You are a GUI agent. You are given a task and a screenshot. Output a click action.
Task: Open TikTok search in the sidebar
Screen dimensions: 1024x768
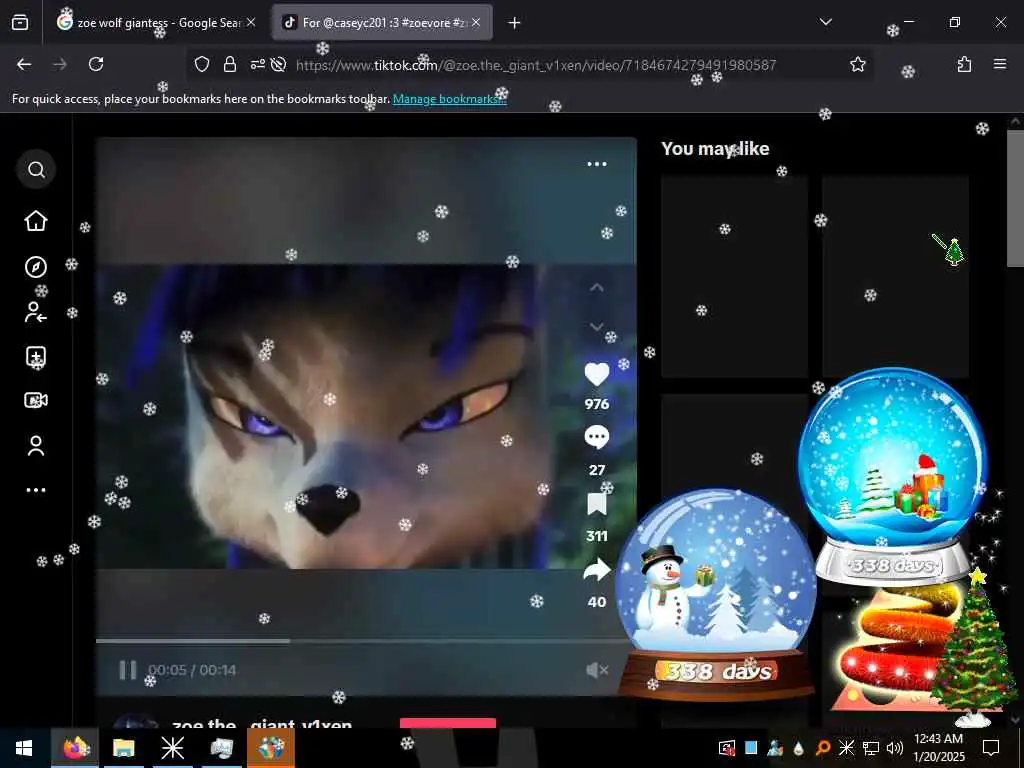tap(36, 170)
